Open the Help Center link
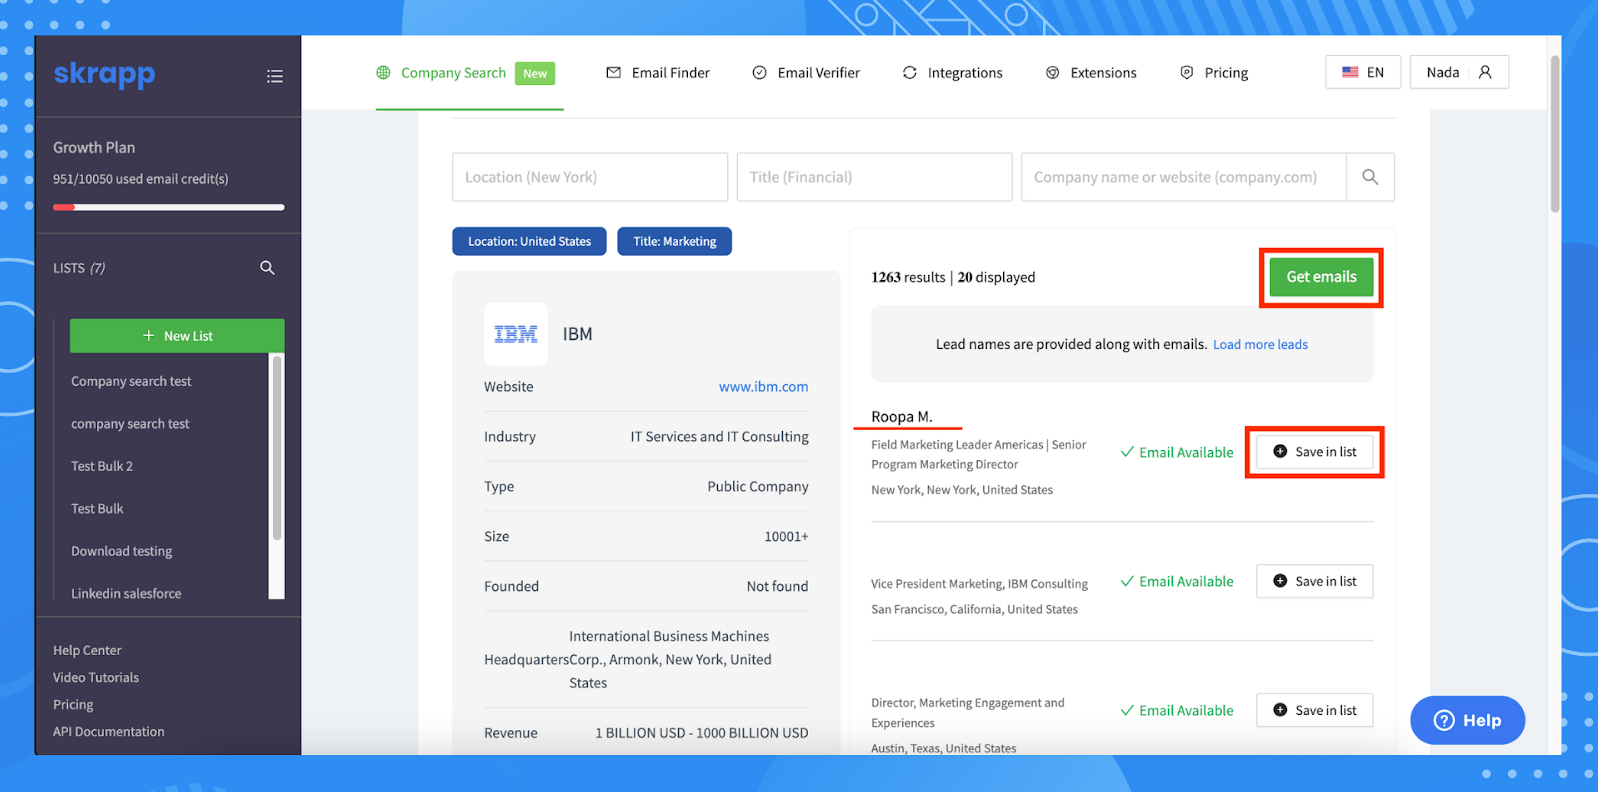 87,651
